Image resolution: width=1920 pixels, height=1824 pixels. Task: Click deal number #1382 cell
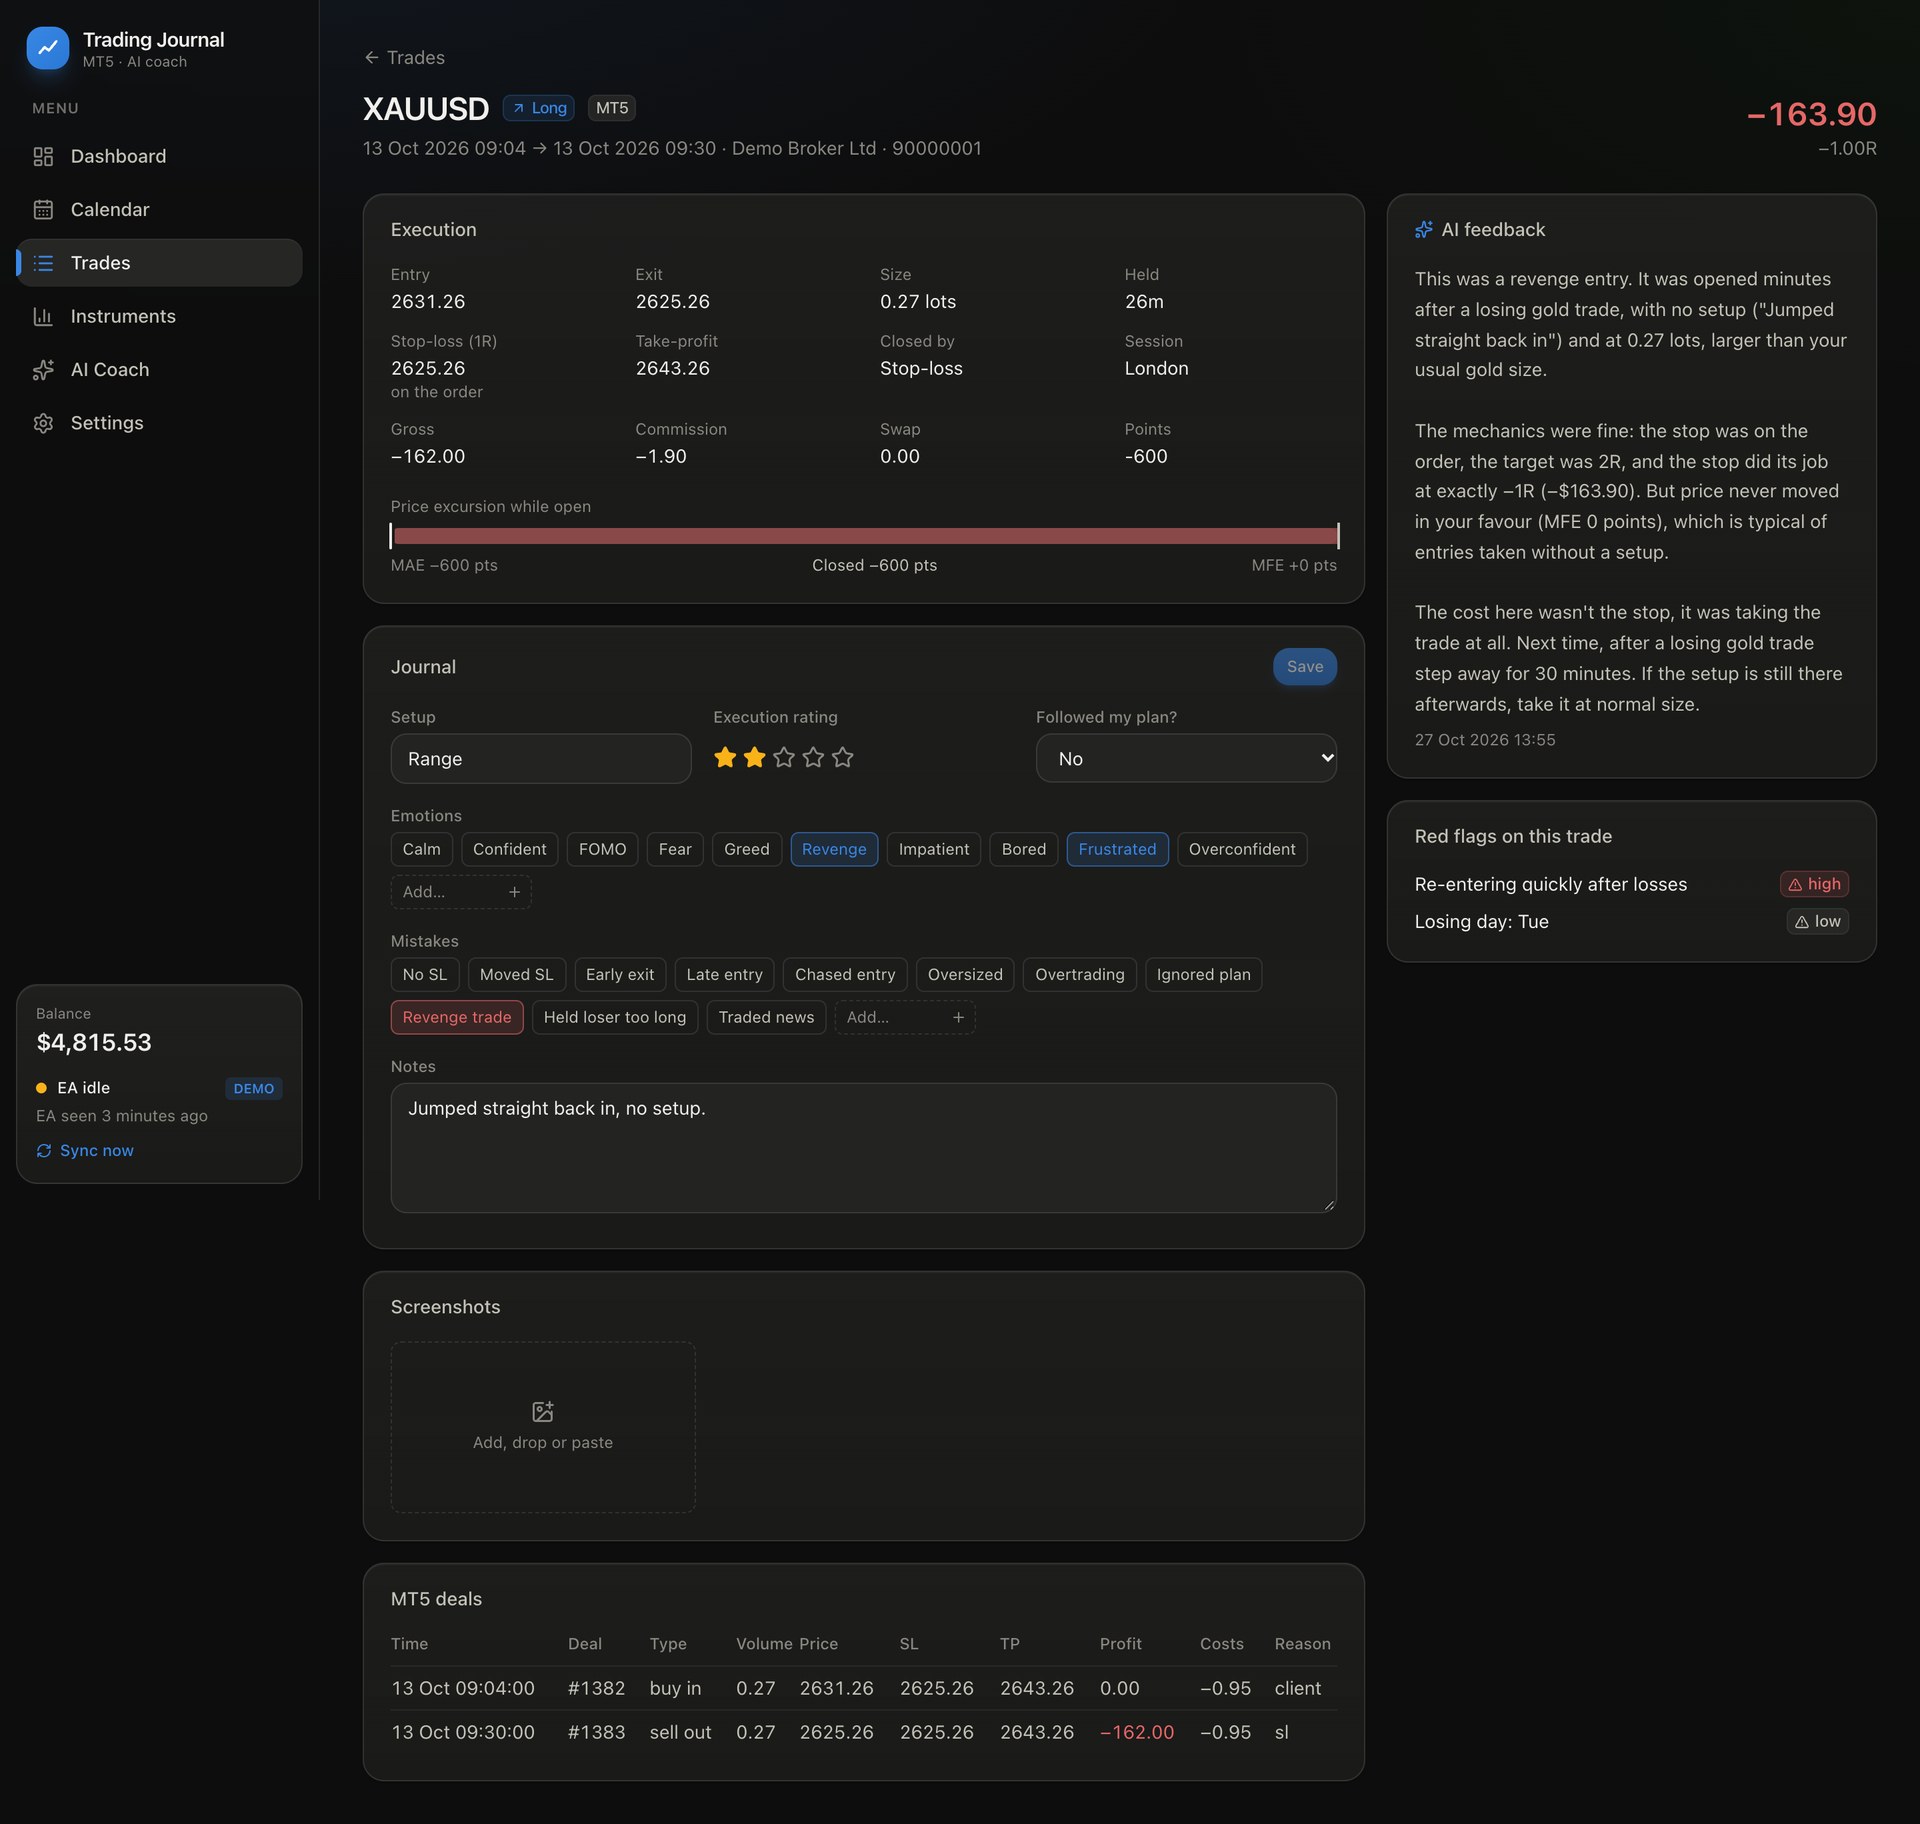596,1689
